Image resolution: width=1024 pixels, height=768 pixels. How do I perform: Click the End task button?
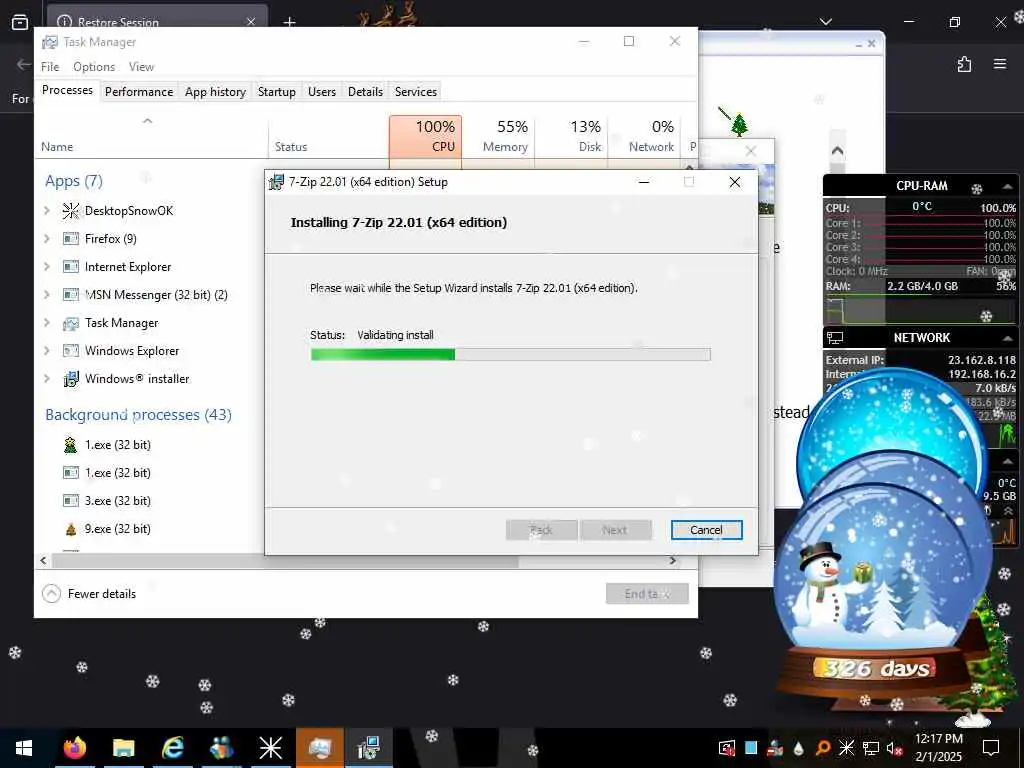click(x=647, y=594)
